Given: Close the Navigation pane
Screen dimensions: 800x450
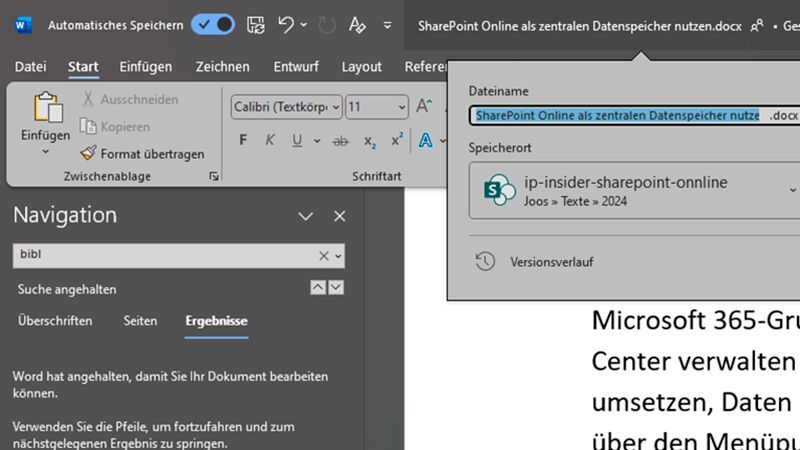Looking at the screenshot, I should (340, 216).
